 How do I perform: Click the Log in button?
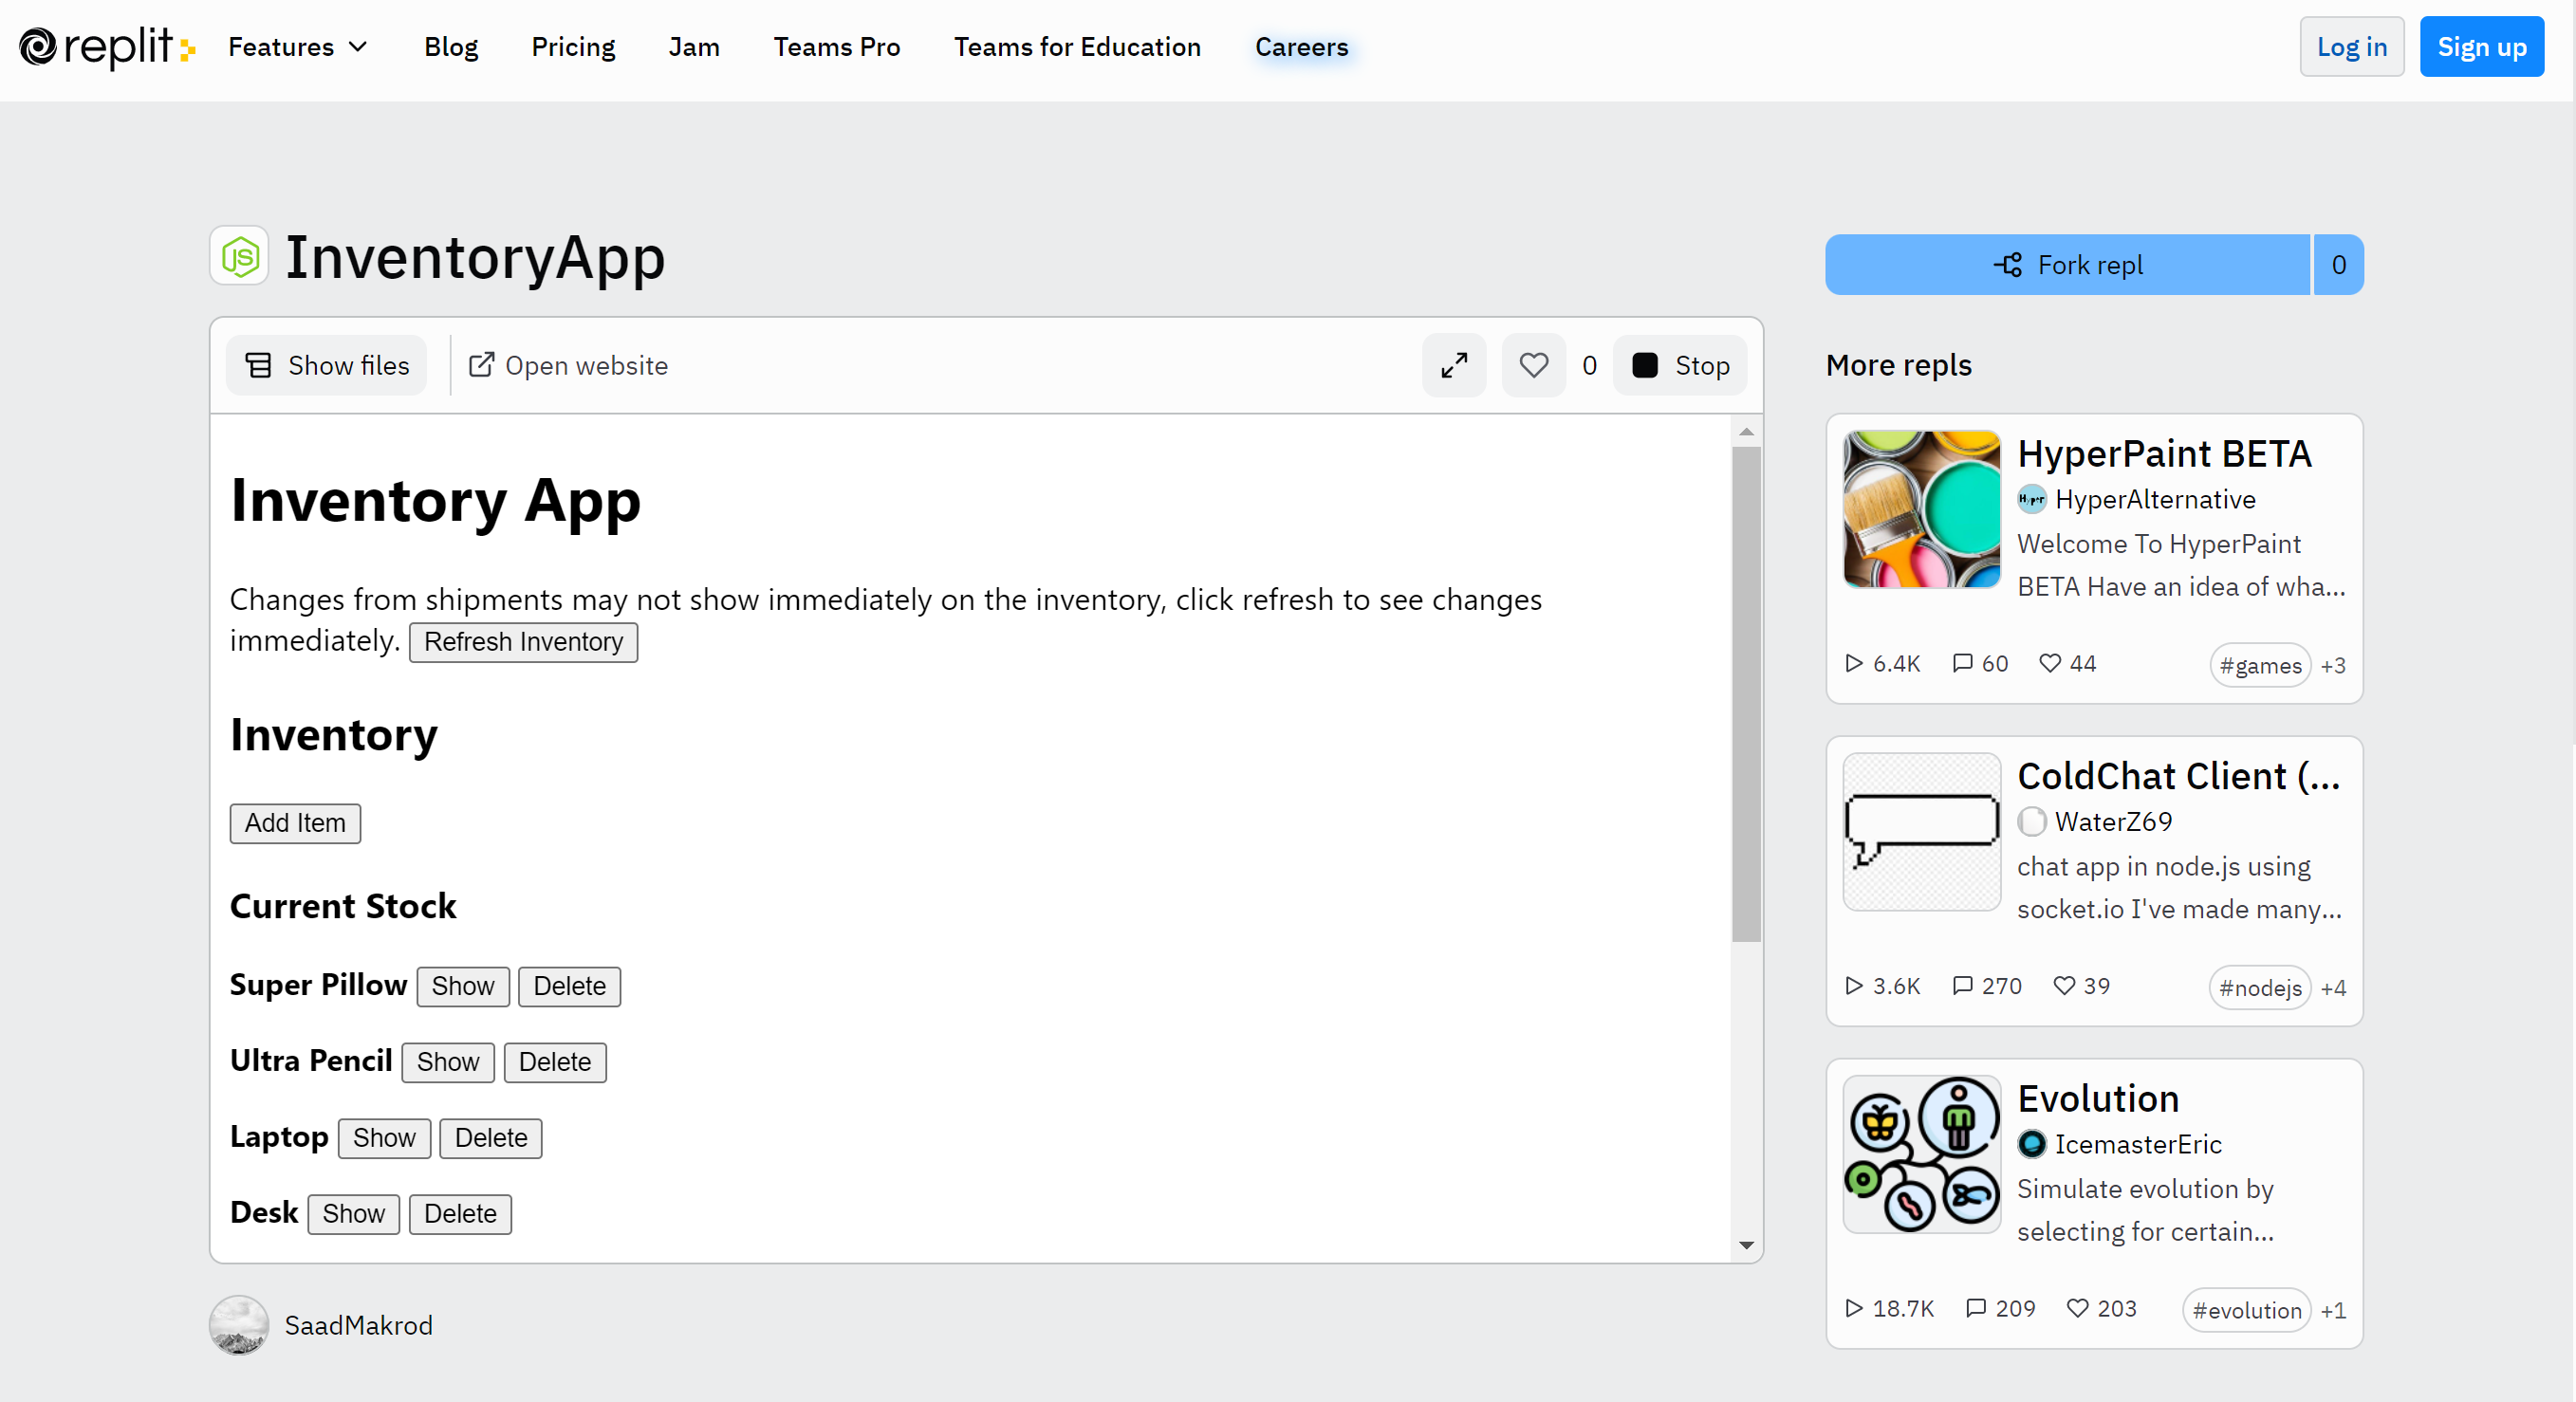[2351, 47]
